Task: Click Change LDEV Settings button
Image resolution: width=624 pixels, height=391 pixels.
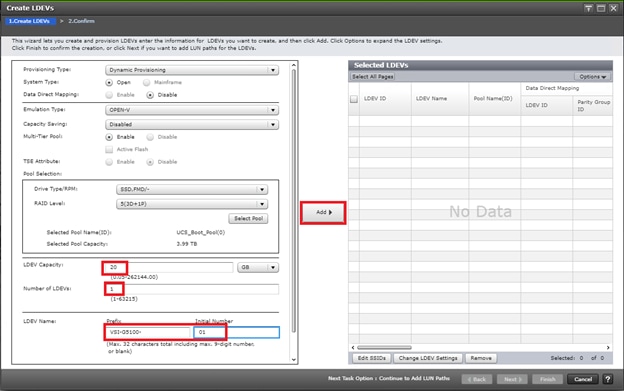Action: click(x=428, y=358)
